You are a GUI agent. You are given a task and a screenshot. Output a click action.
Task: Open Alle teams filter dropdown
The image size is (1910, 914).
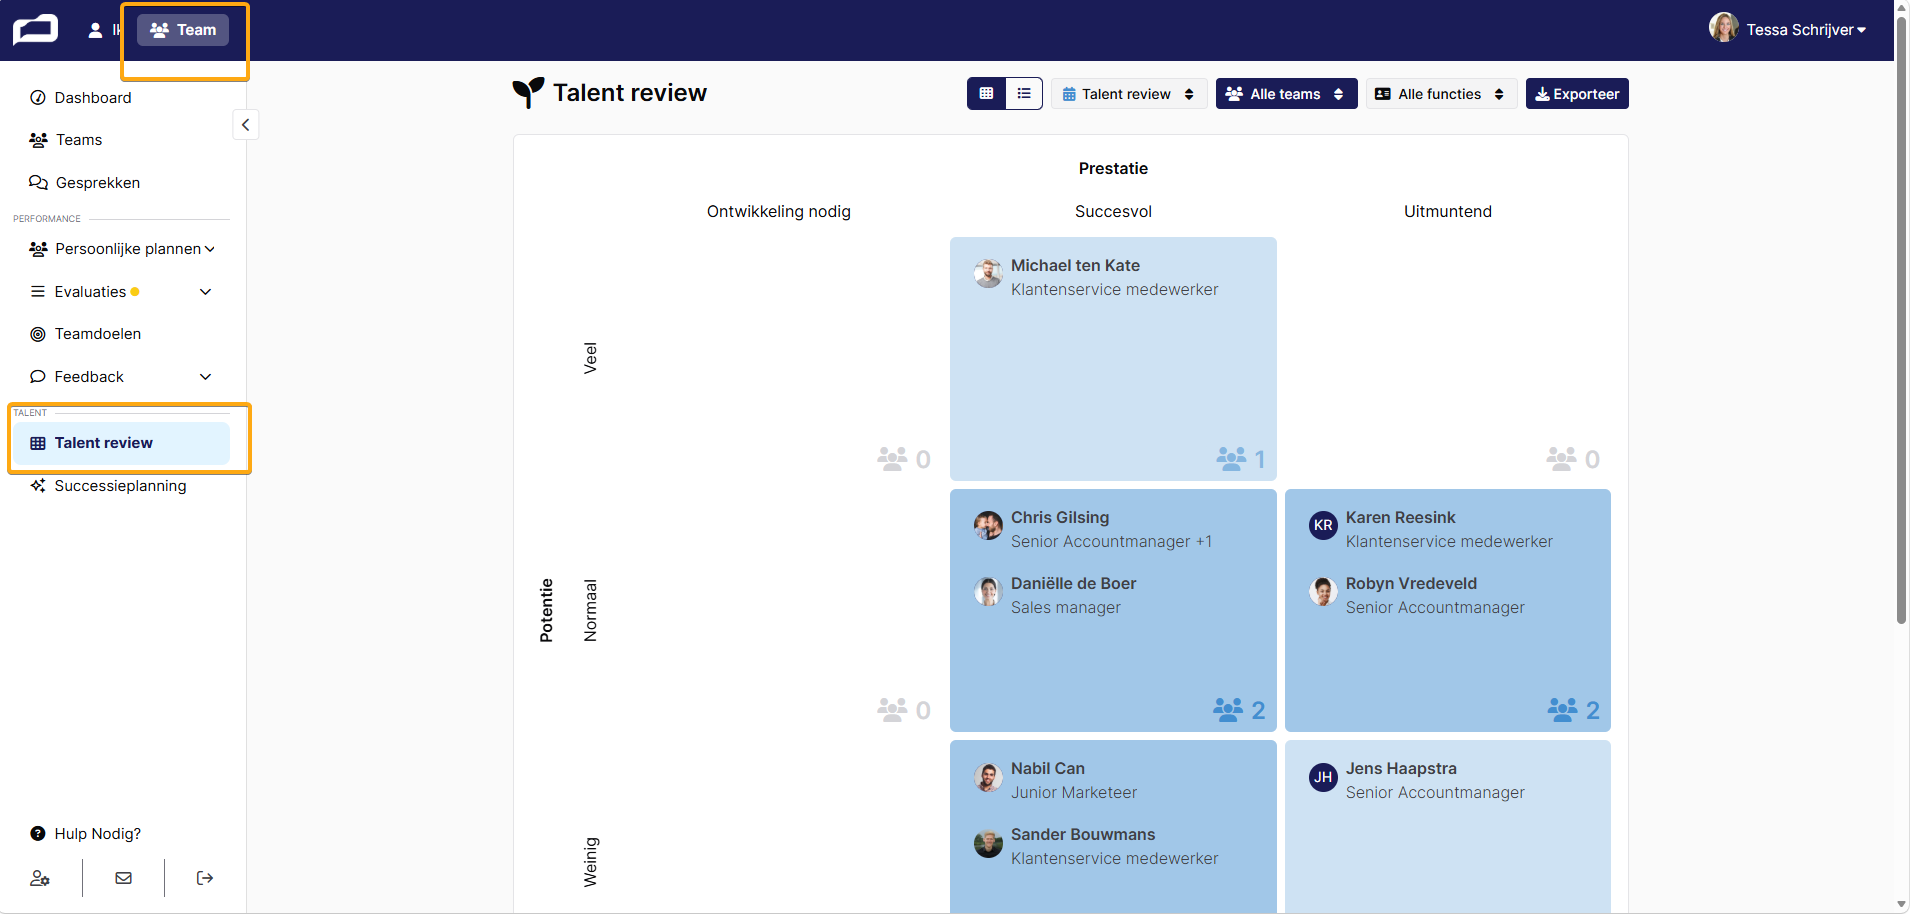tap(1286, 94)
